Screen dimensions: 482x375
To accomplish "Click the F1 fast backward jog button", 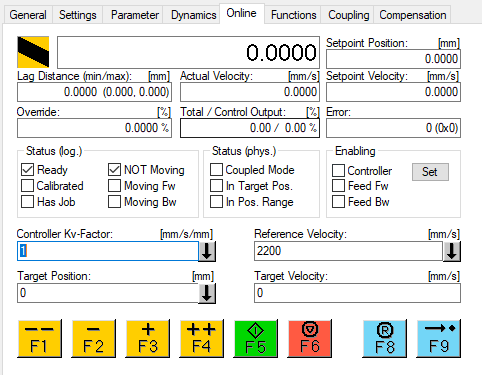I will pos(39,338).
